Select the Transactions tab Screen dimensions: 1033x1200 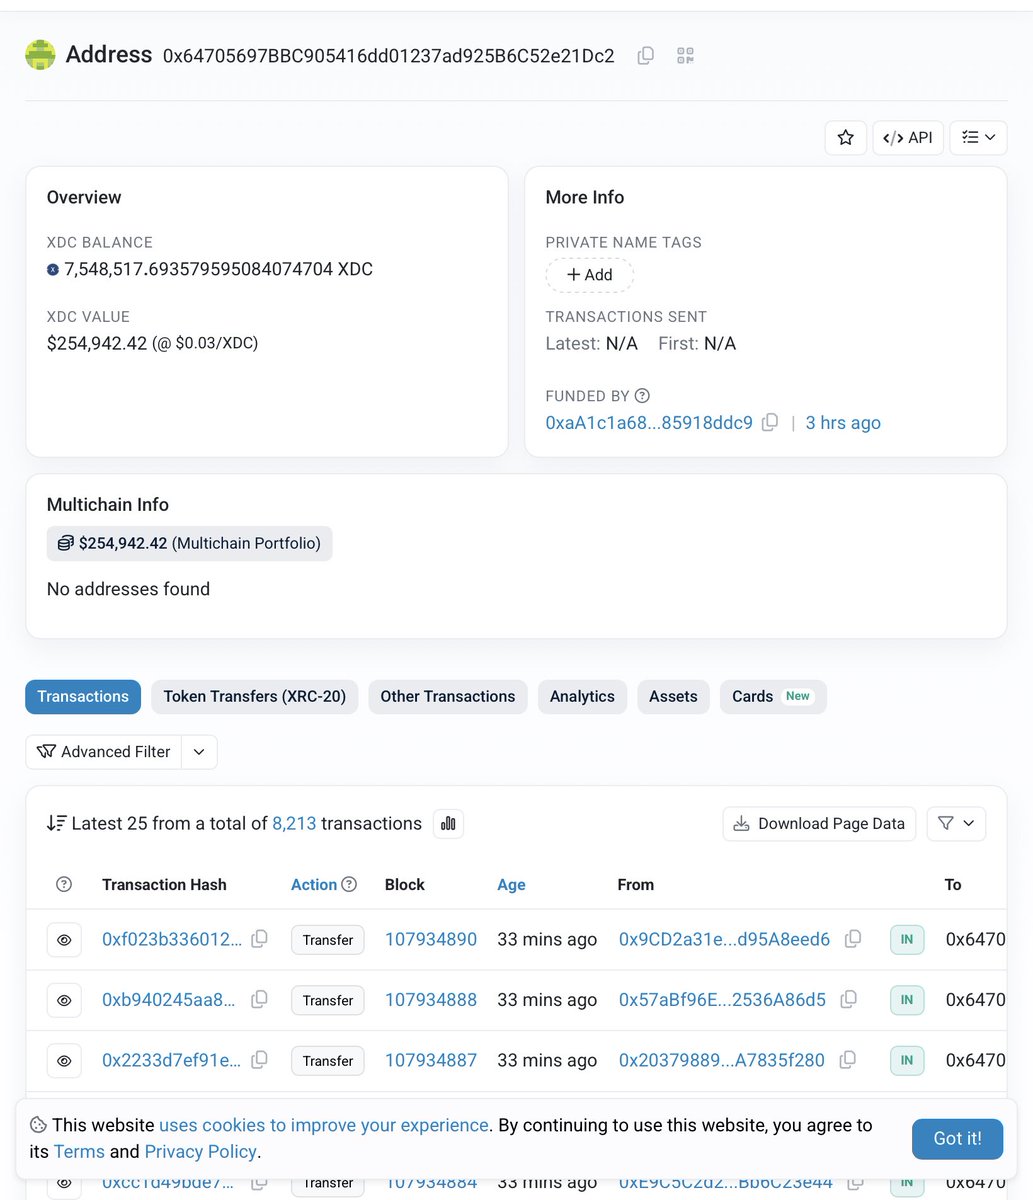(83, 697)
